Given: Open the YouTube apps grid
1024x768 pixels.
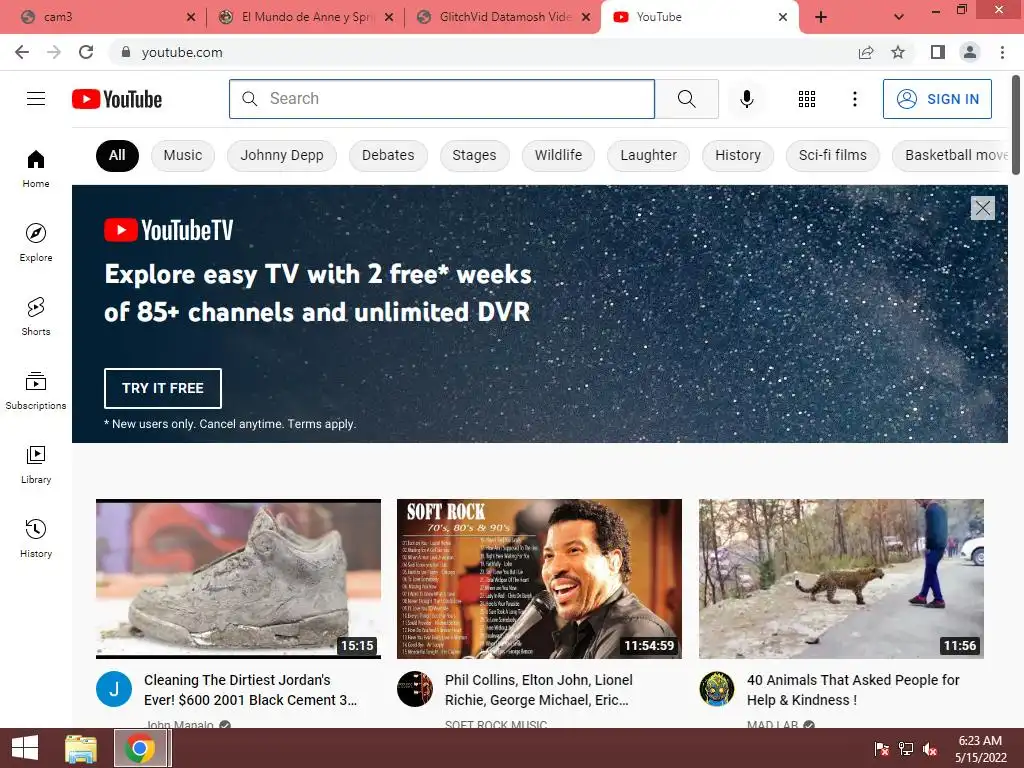Looking at the screenshot, I should click(x=807, y=99).
